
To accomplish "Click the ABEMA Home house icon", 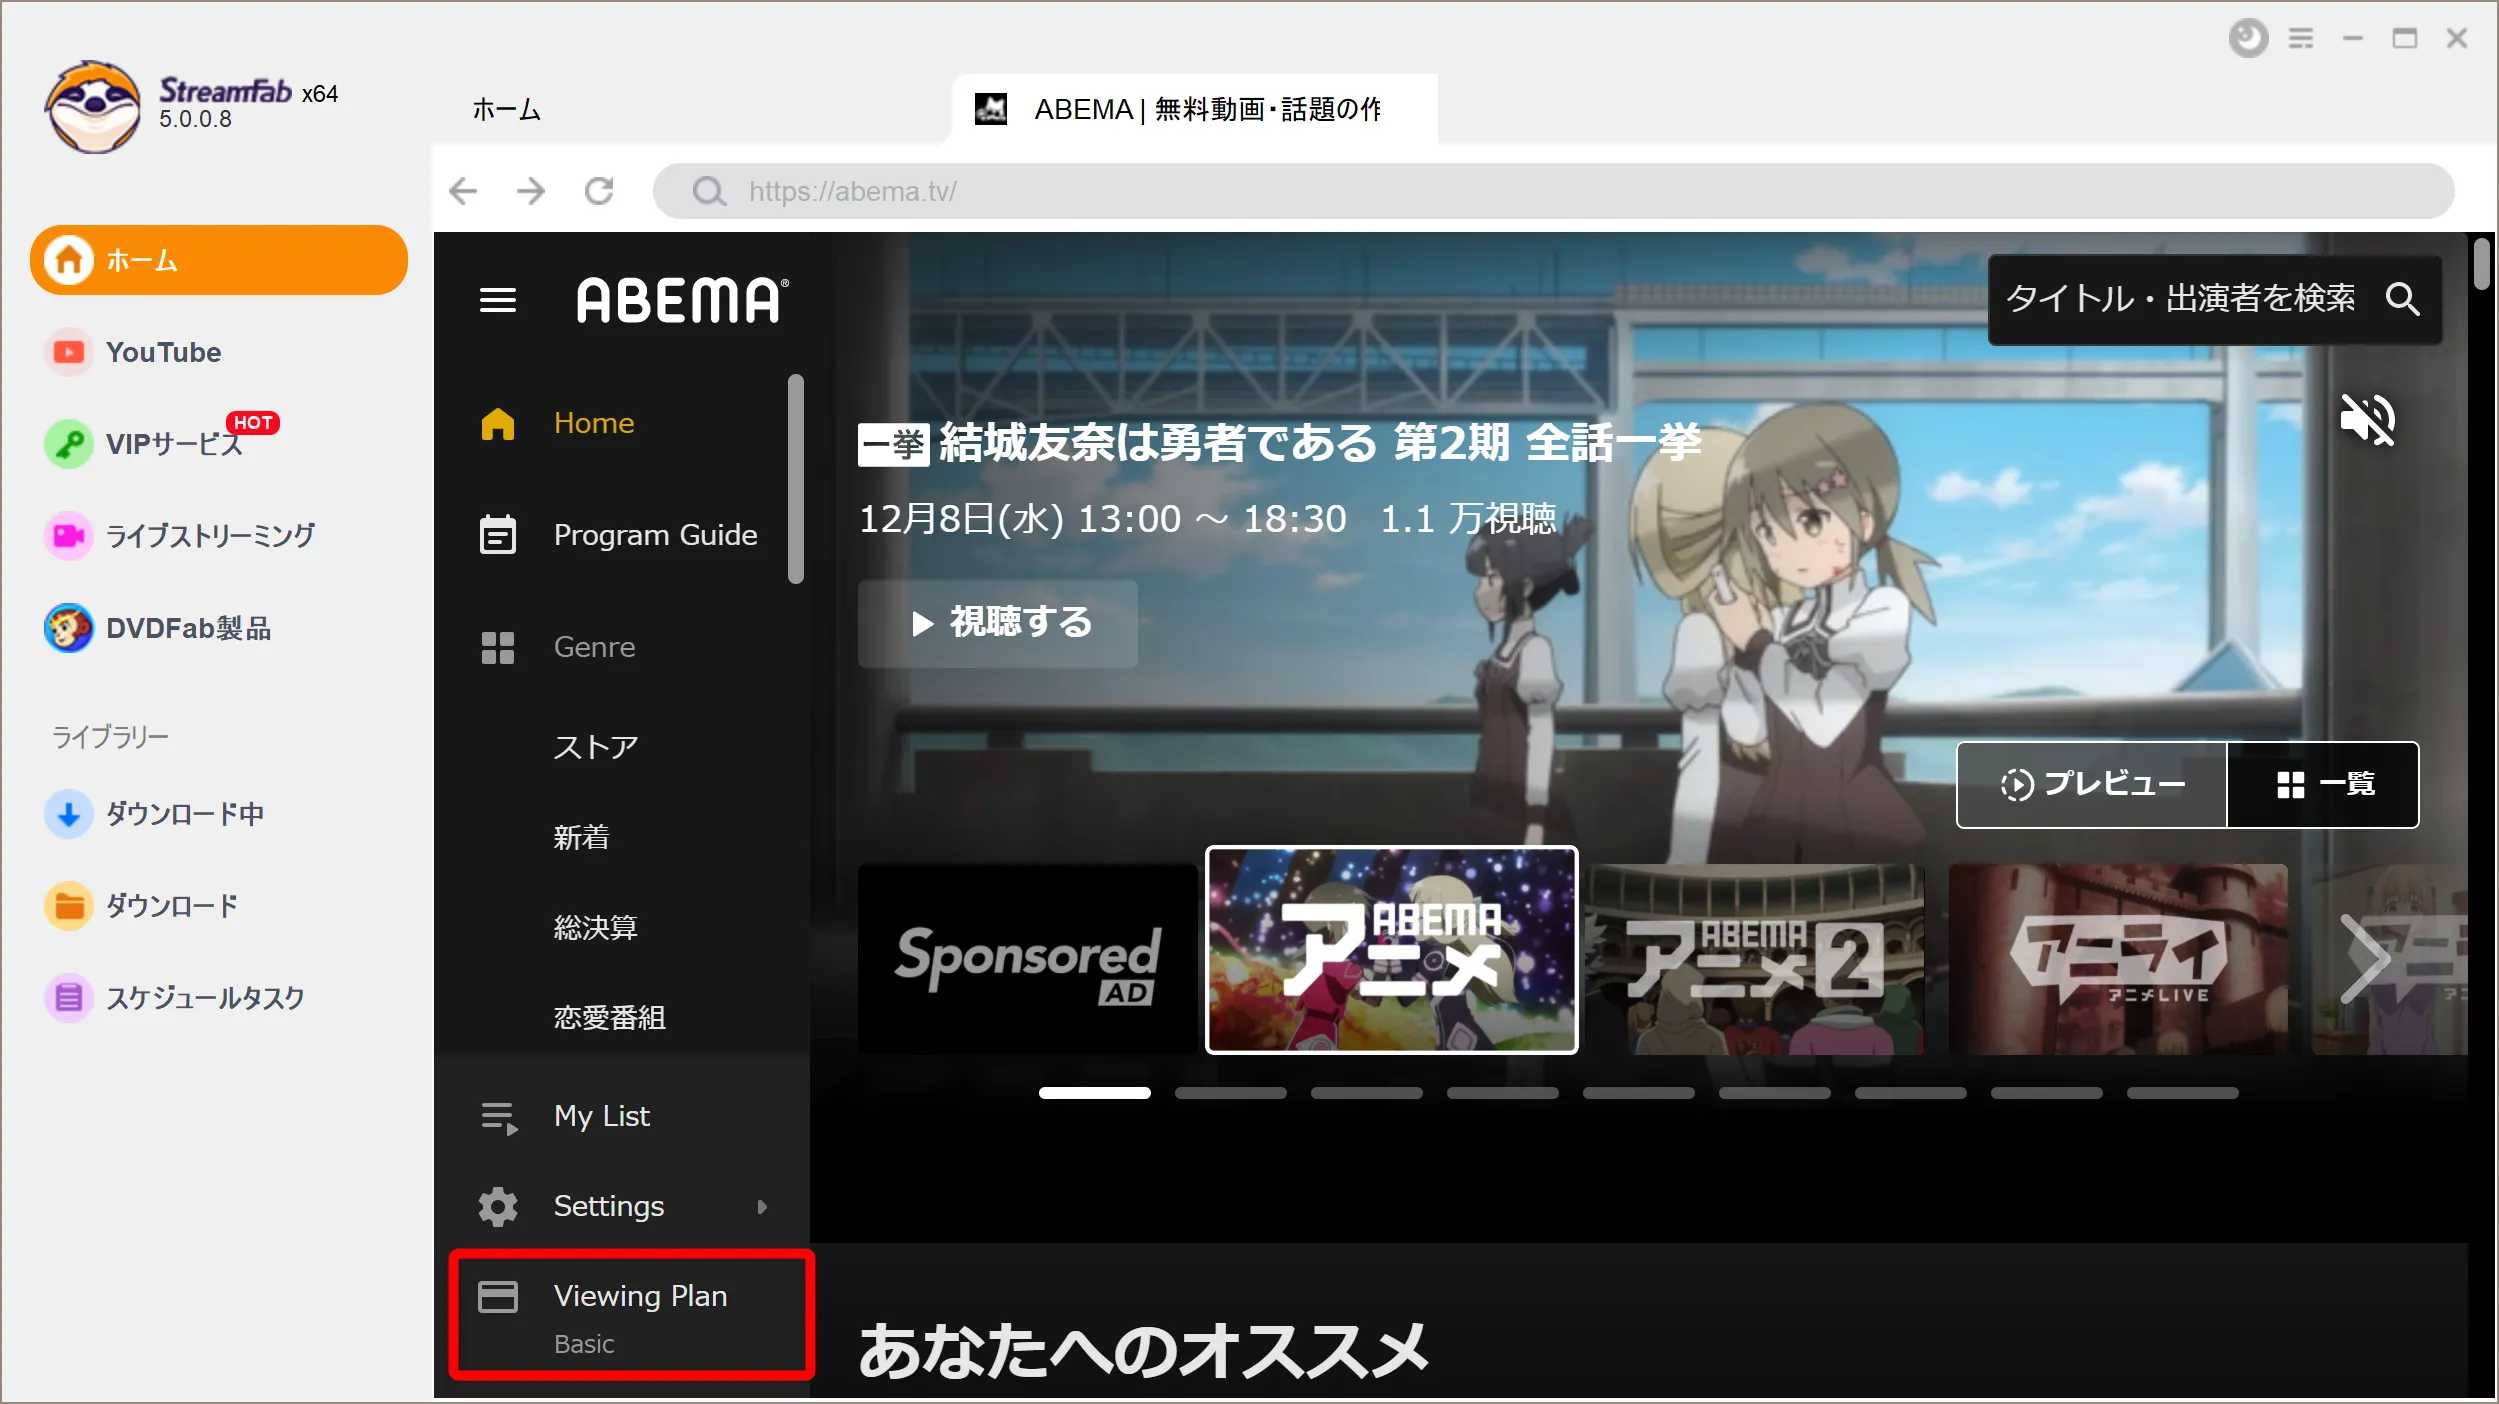I will click(x=498, y=423).
